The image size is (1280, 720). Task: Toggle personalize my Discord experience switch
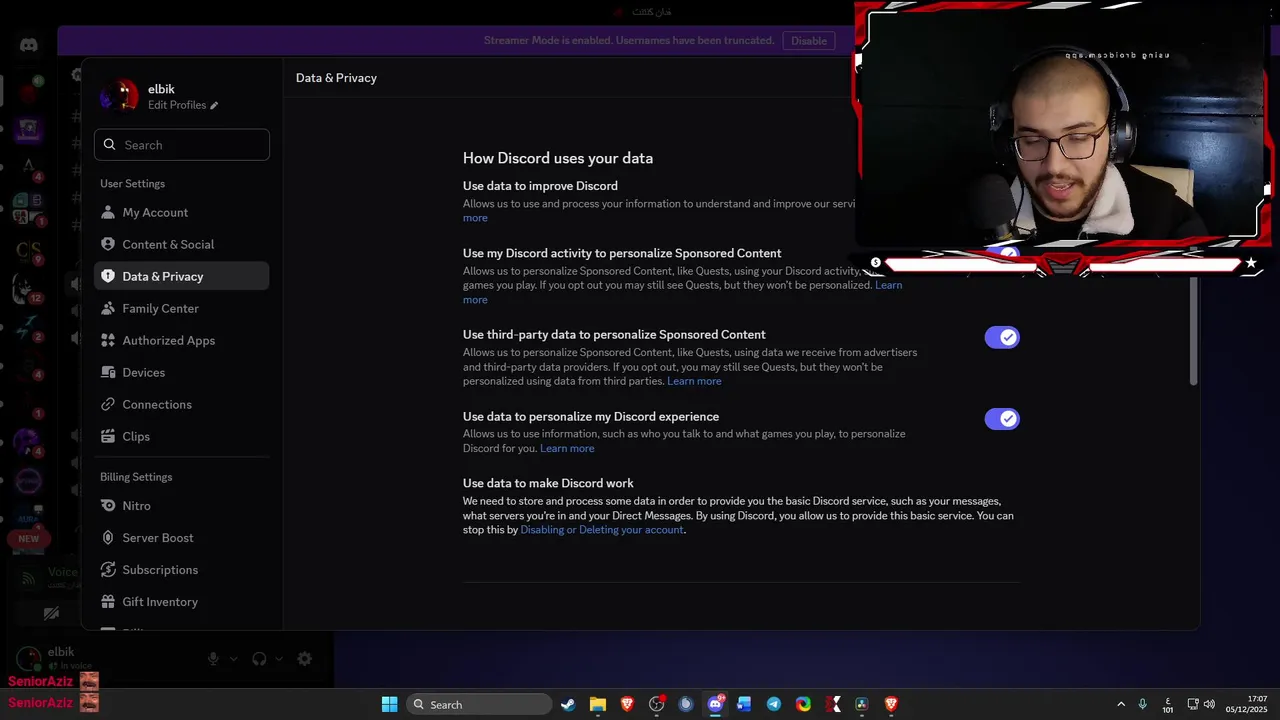click(x=1002, y=419)
